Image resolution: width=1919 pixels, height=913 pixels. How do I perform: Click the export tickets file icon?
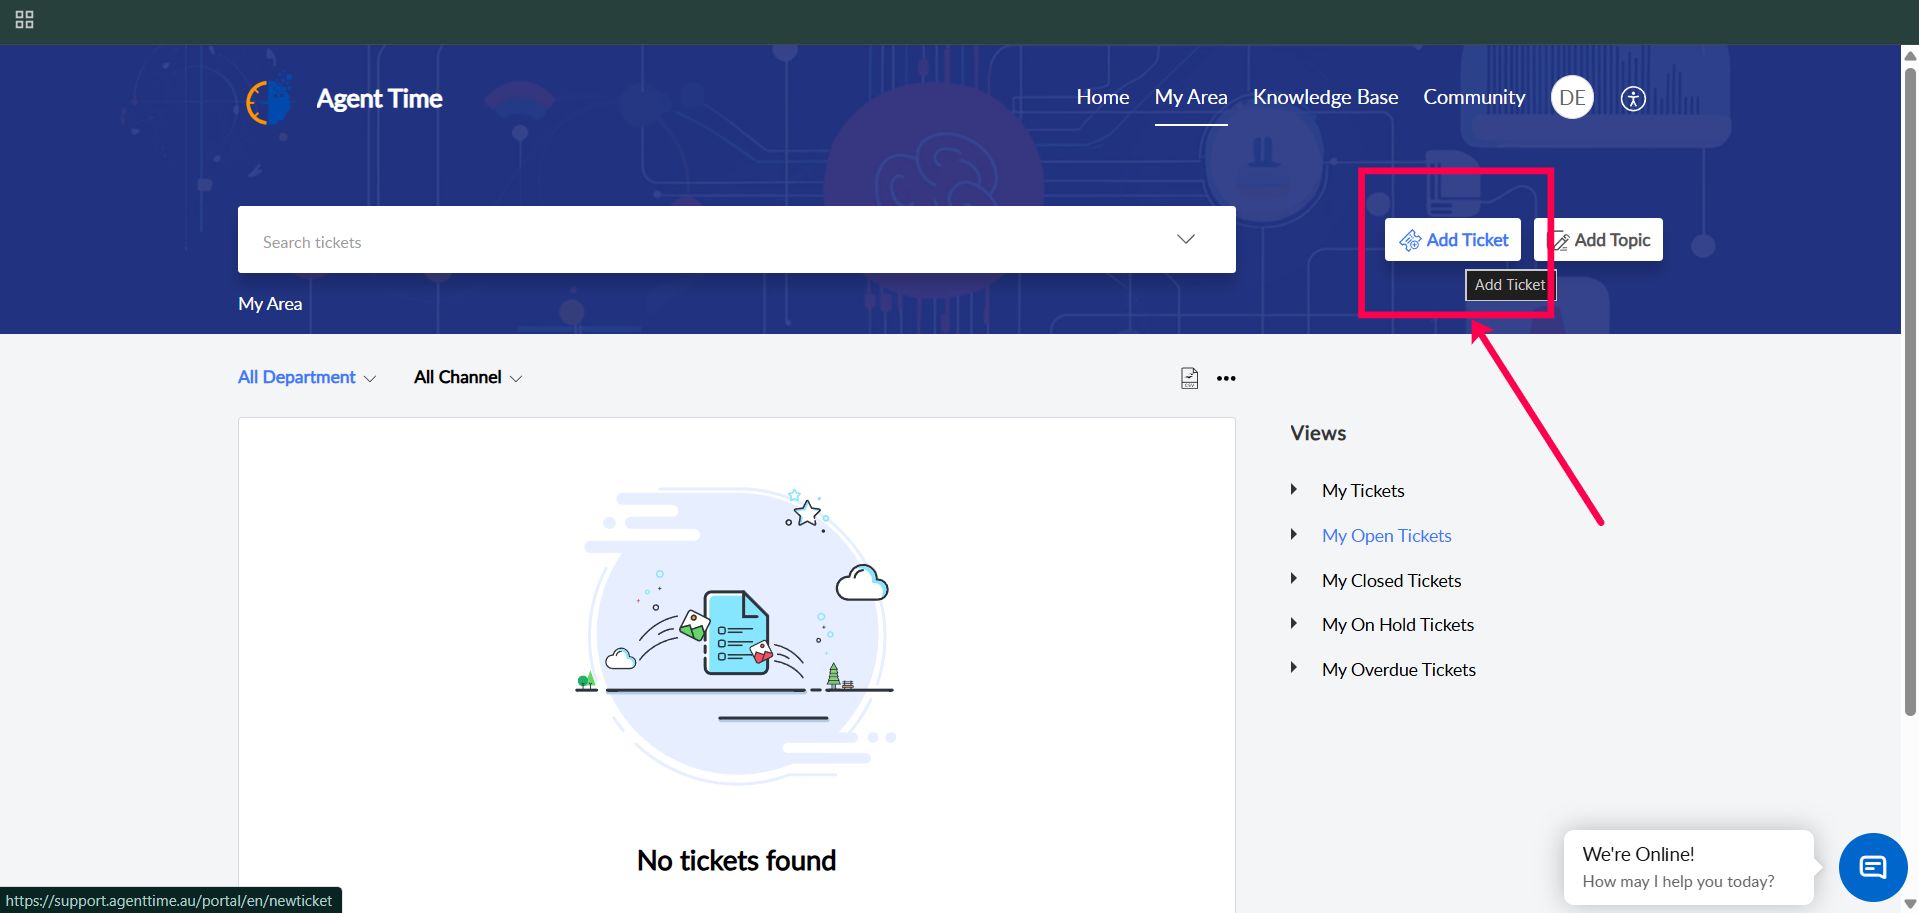[x=1189, y=378]
